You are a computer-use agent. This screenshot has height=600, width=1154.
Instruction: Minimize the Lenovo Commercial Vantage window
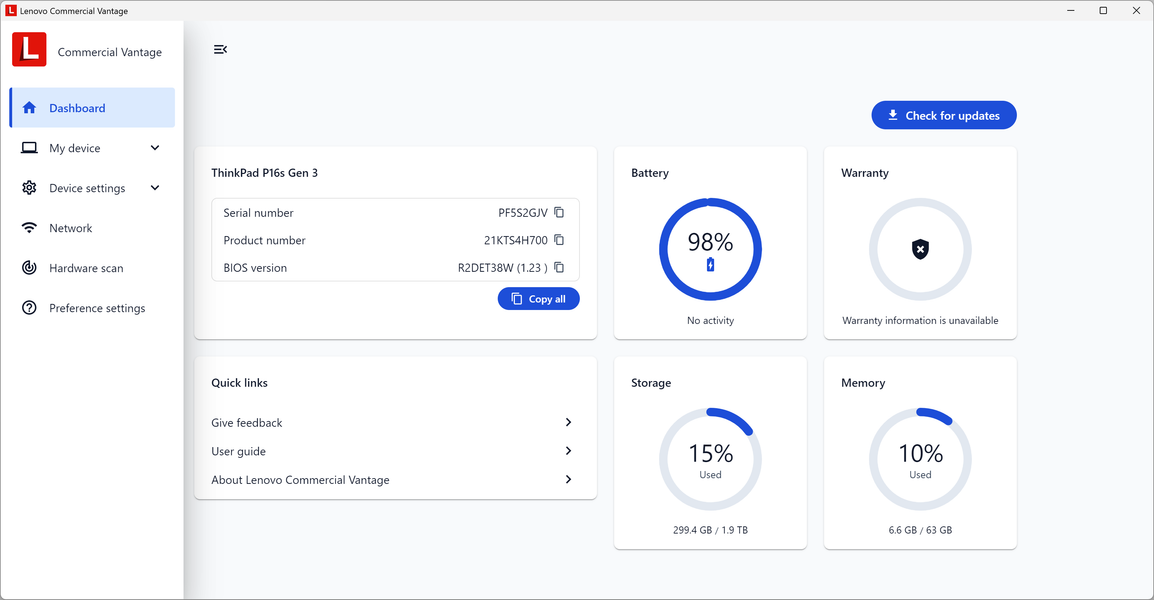(x=1071, y=10)
